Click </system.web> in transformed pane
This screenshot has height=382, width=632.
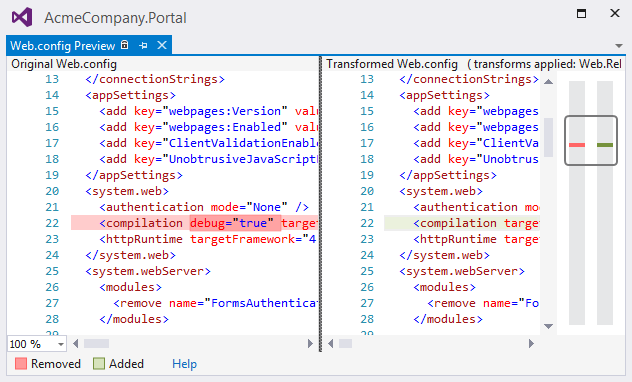tap(444, 255)
